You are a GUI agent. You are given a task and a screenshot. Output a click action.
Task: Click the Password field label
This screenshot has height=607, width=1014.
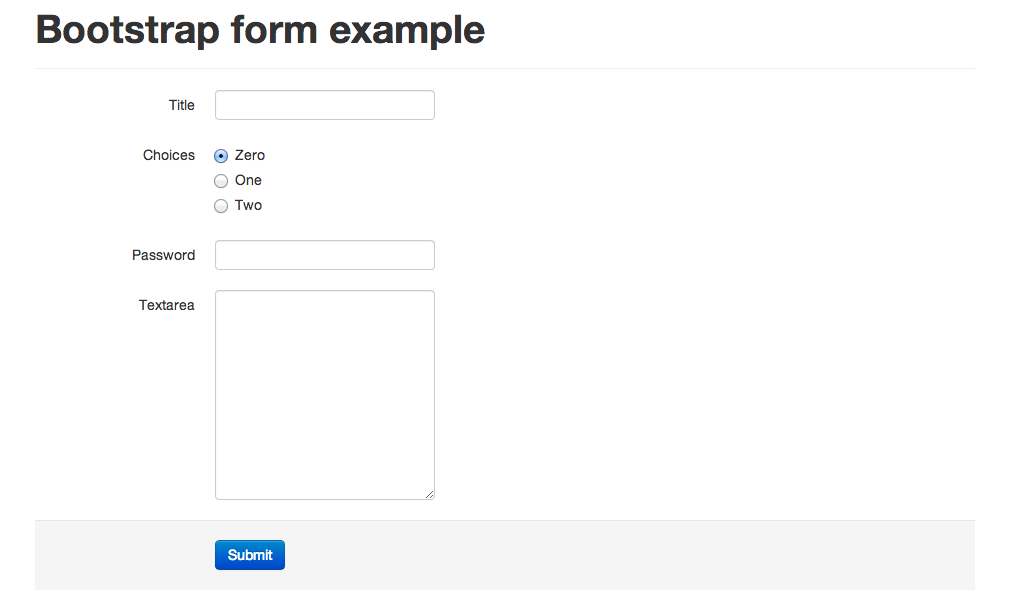tap(163, 255)
